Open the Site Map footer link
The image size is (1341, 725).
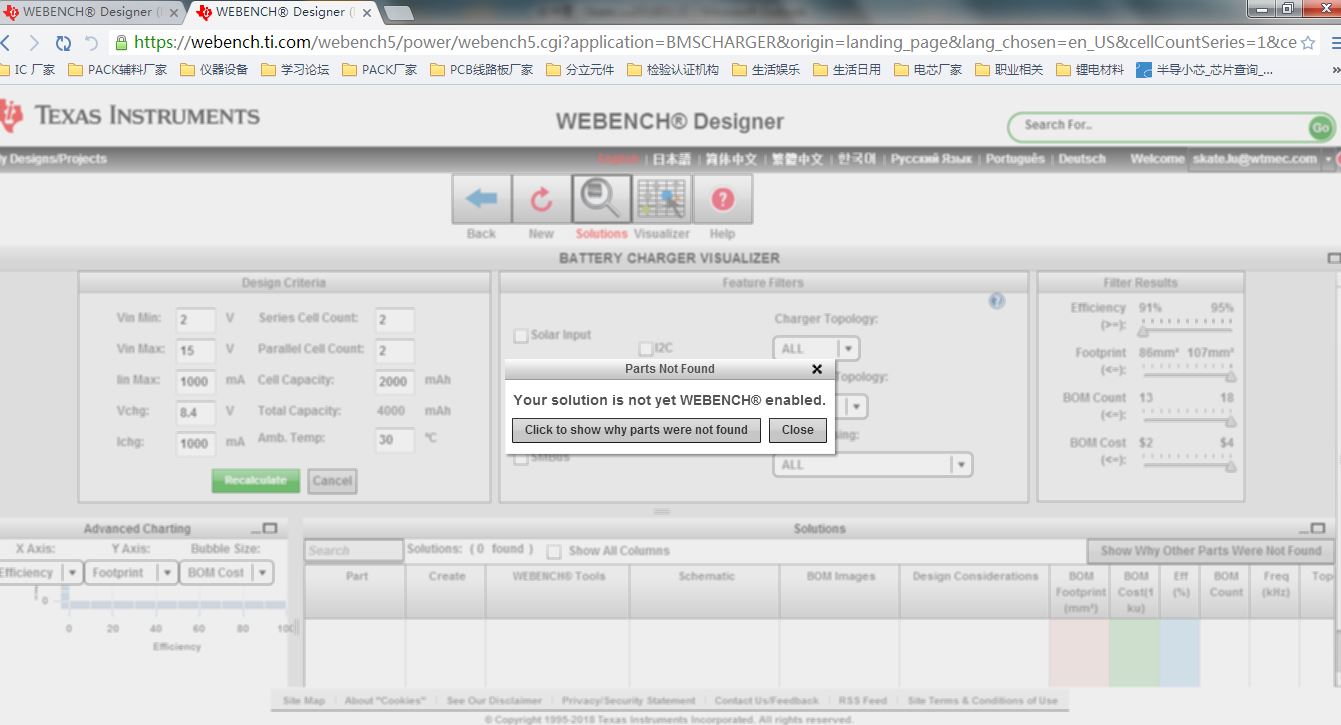pos(304,701)
